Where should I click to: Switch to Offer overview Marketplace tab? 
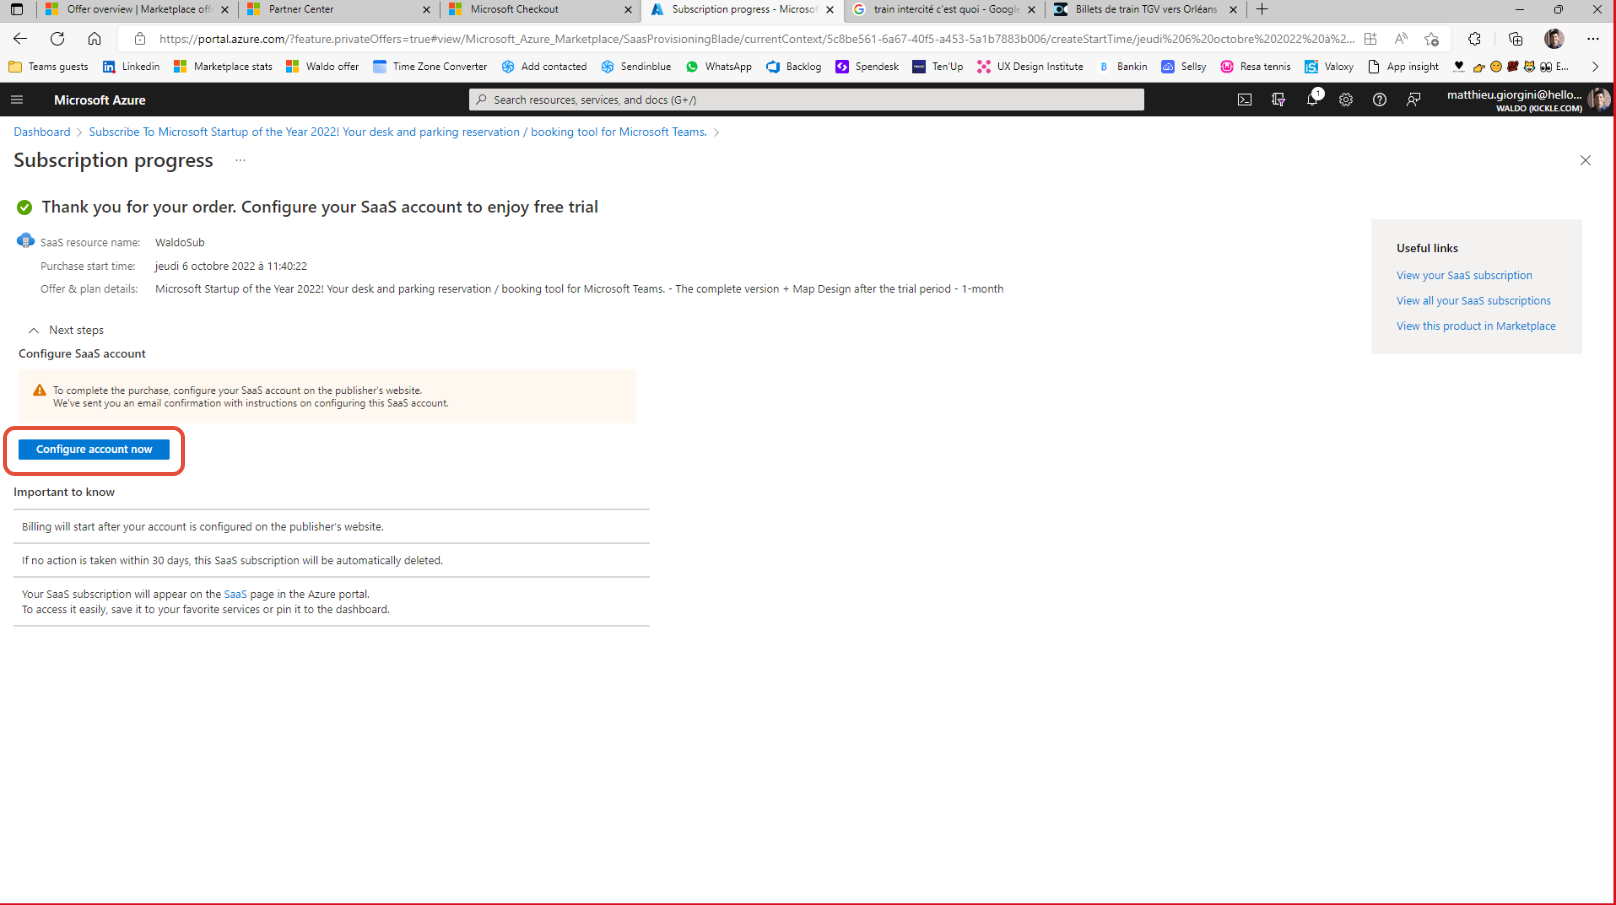pos(137,10)
